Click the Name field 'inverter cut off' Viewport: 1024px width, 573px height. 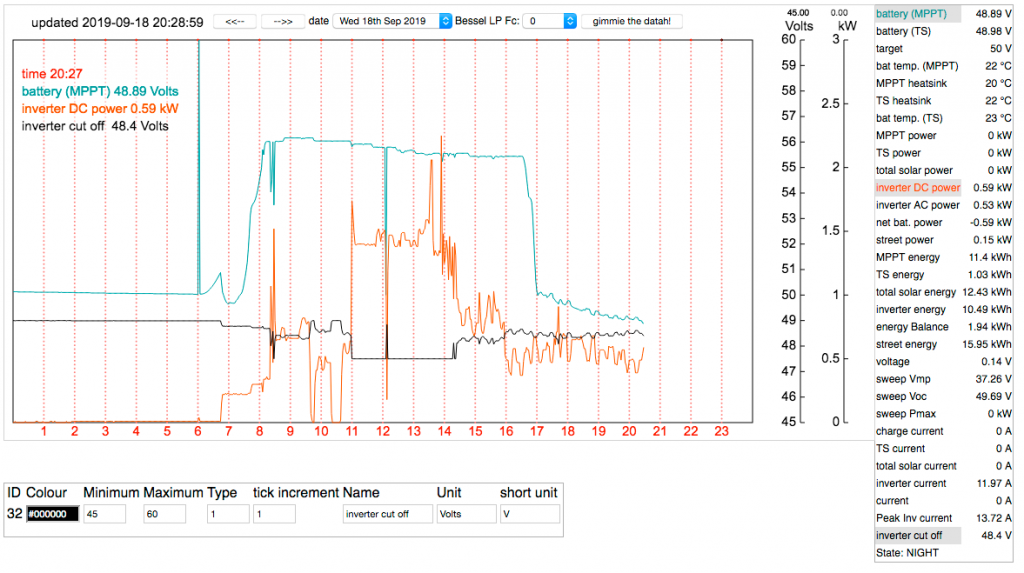coord(387,514)
